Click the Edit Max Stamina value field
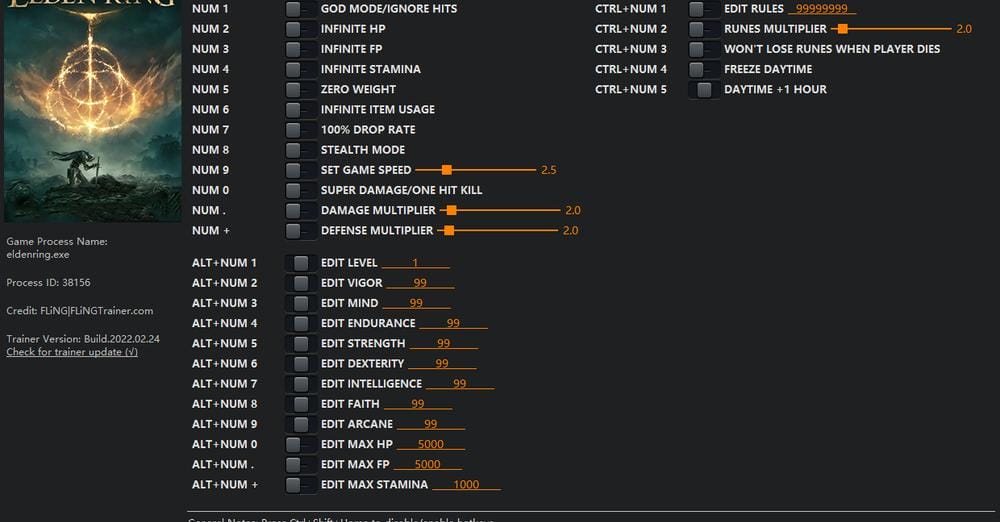Screen dimensions: 1000x522 click(x=466, y=485)
